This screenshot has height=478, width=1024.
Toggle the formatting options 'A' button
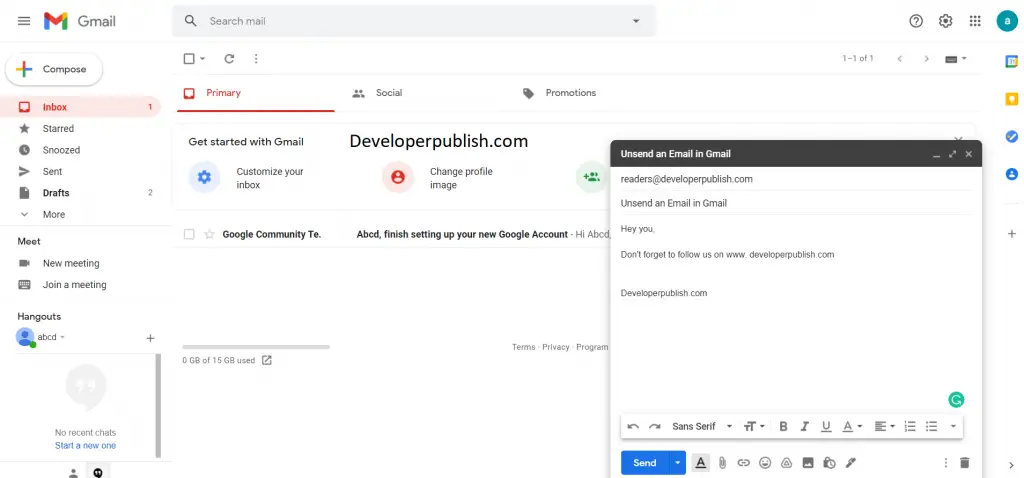click(x=700, y=463)
